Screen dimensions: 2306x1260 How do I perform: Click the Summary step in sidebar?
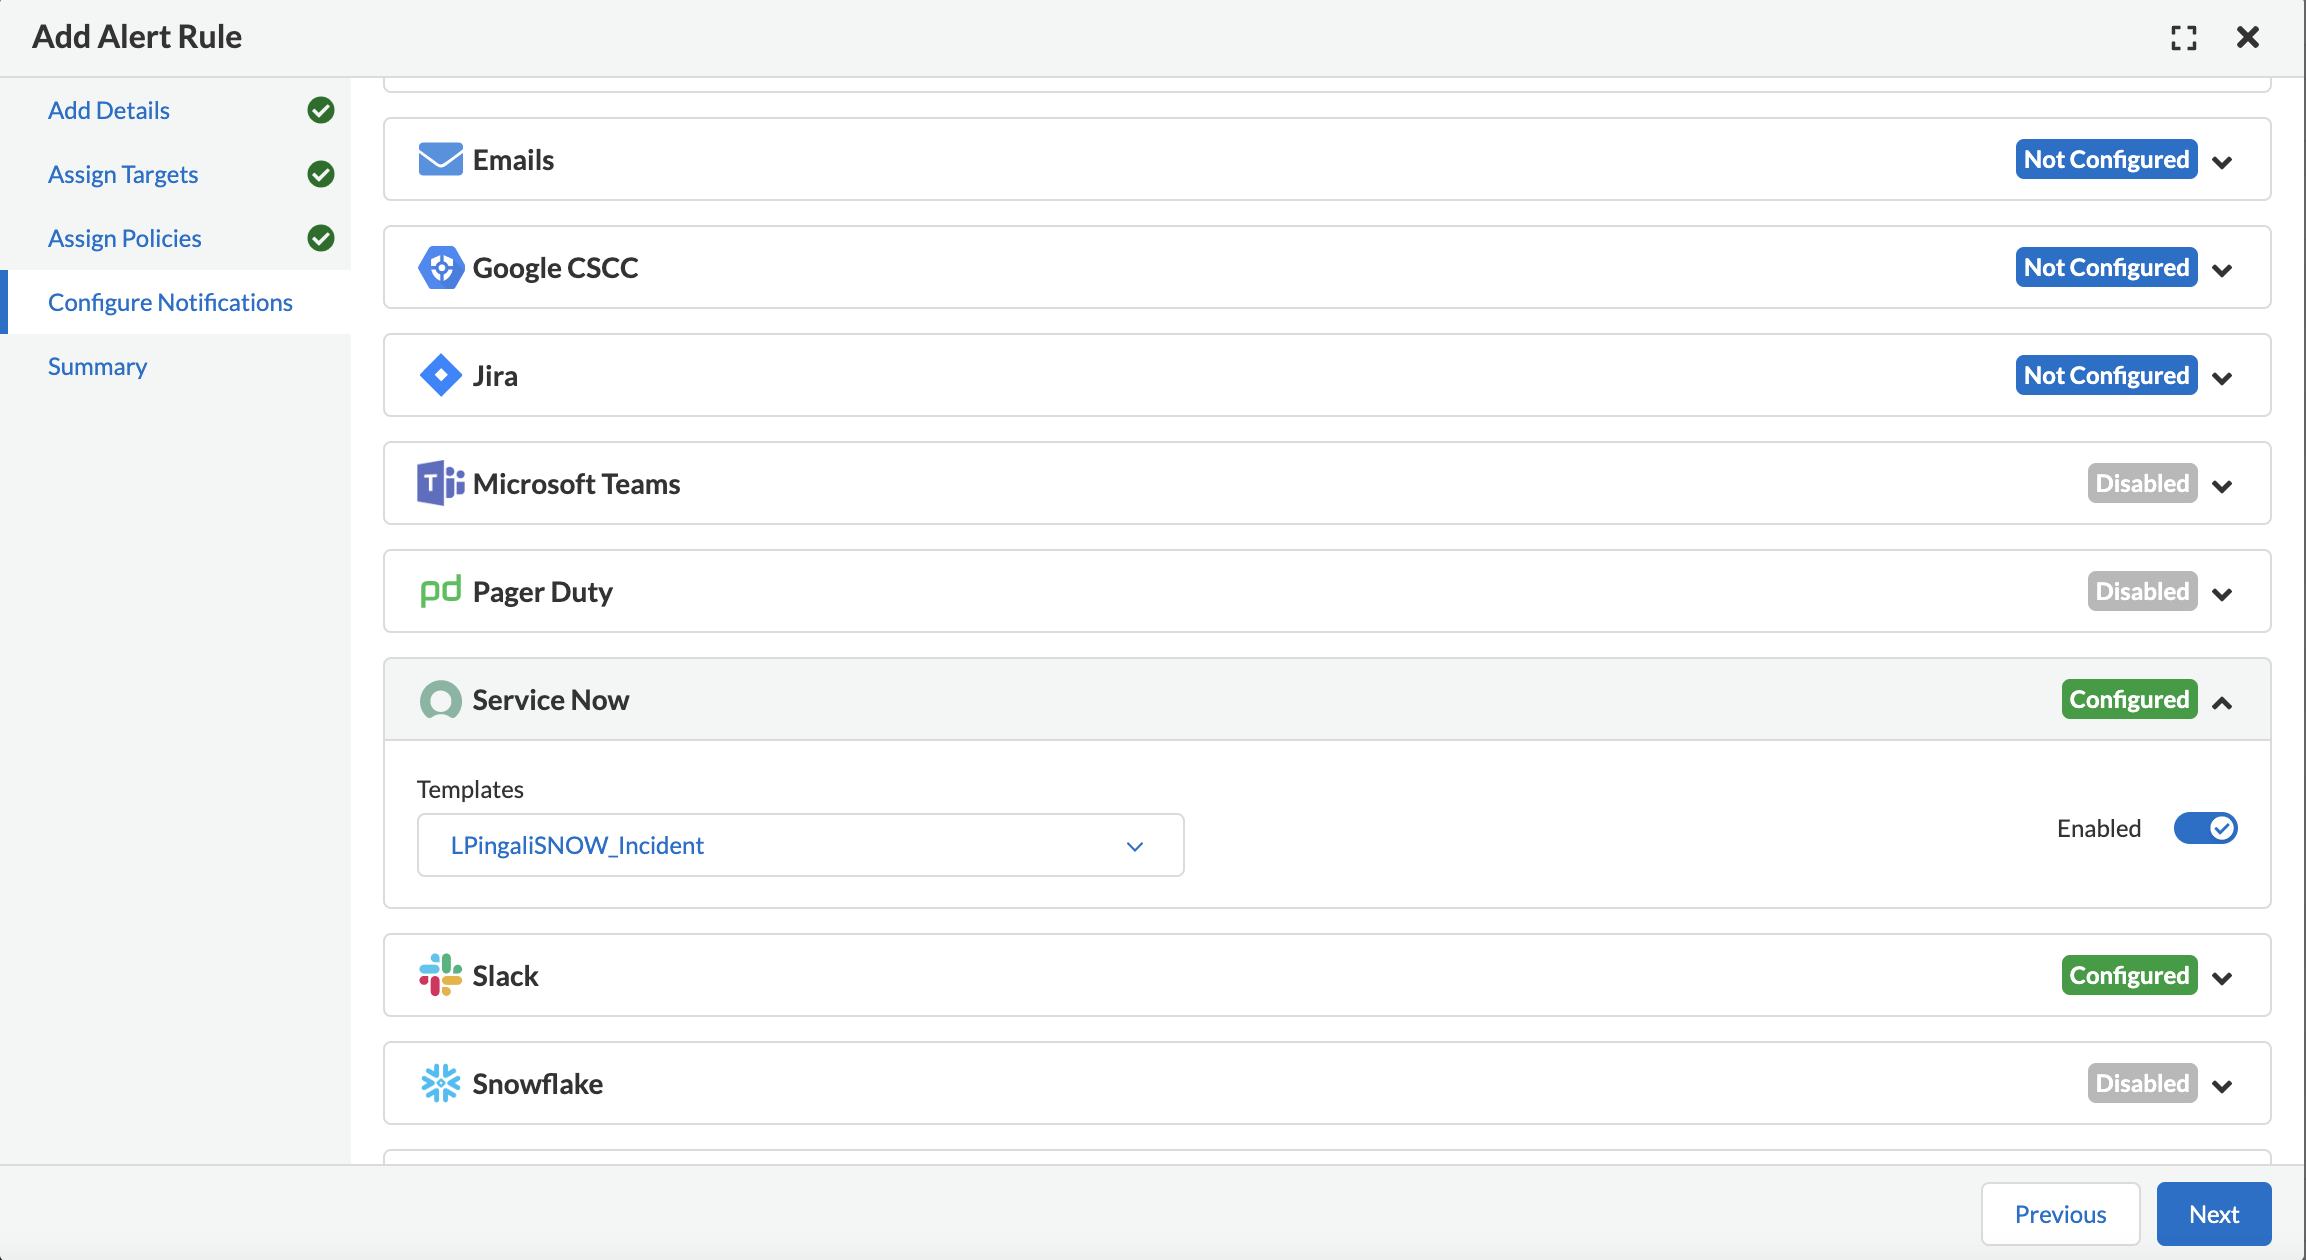point(98,365)
